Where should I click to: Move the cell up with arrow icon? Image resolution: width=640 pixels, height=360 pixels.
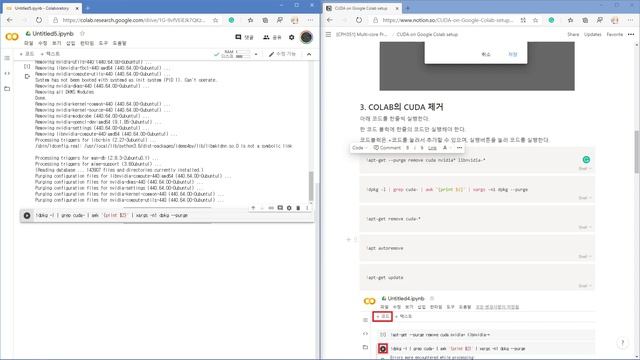pos(253,208)
